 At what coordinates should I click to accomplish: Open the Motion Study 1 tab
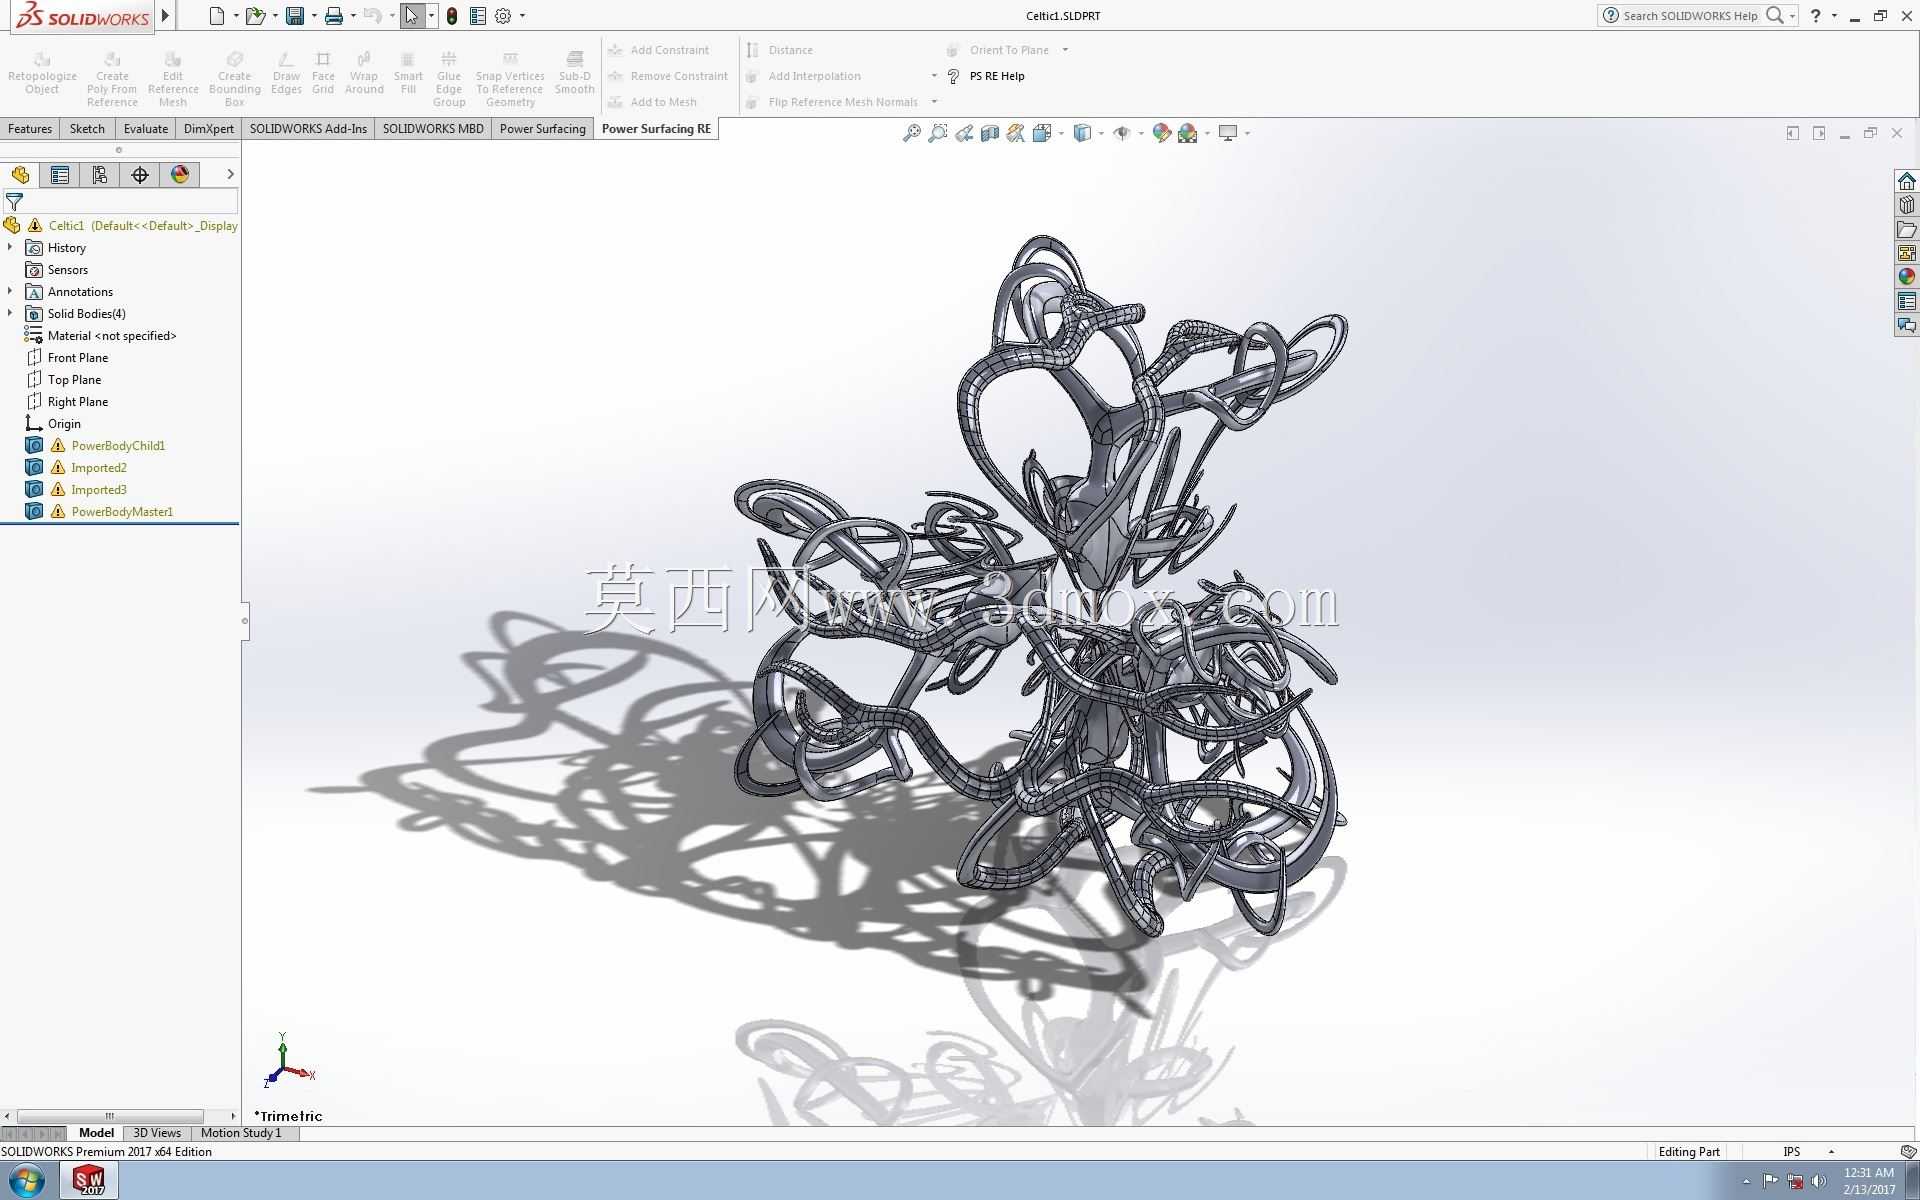coord(241,1133)
